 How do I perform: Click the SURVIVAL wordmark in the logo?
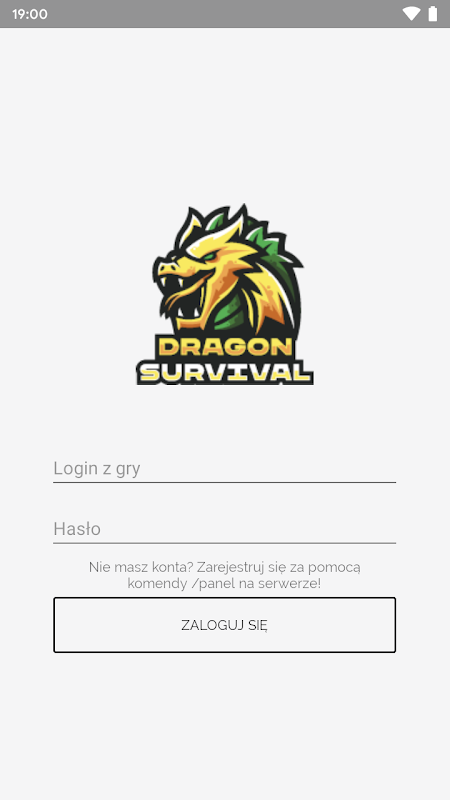[x=225, y=372]
